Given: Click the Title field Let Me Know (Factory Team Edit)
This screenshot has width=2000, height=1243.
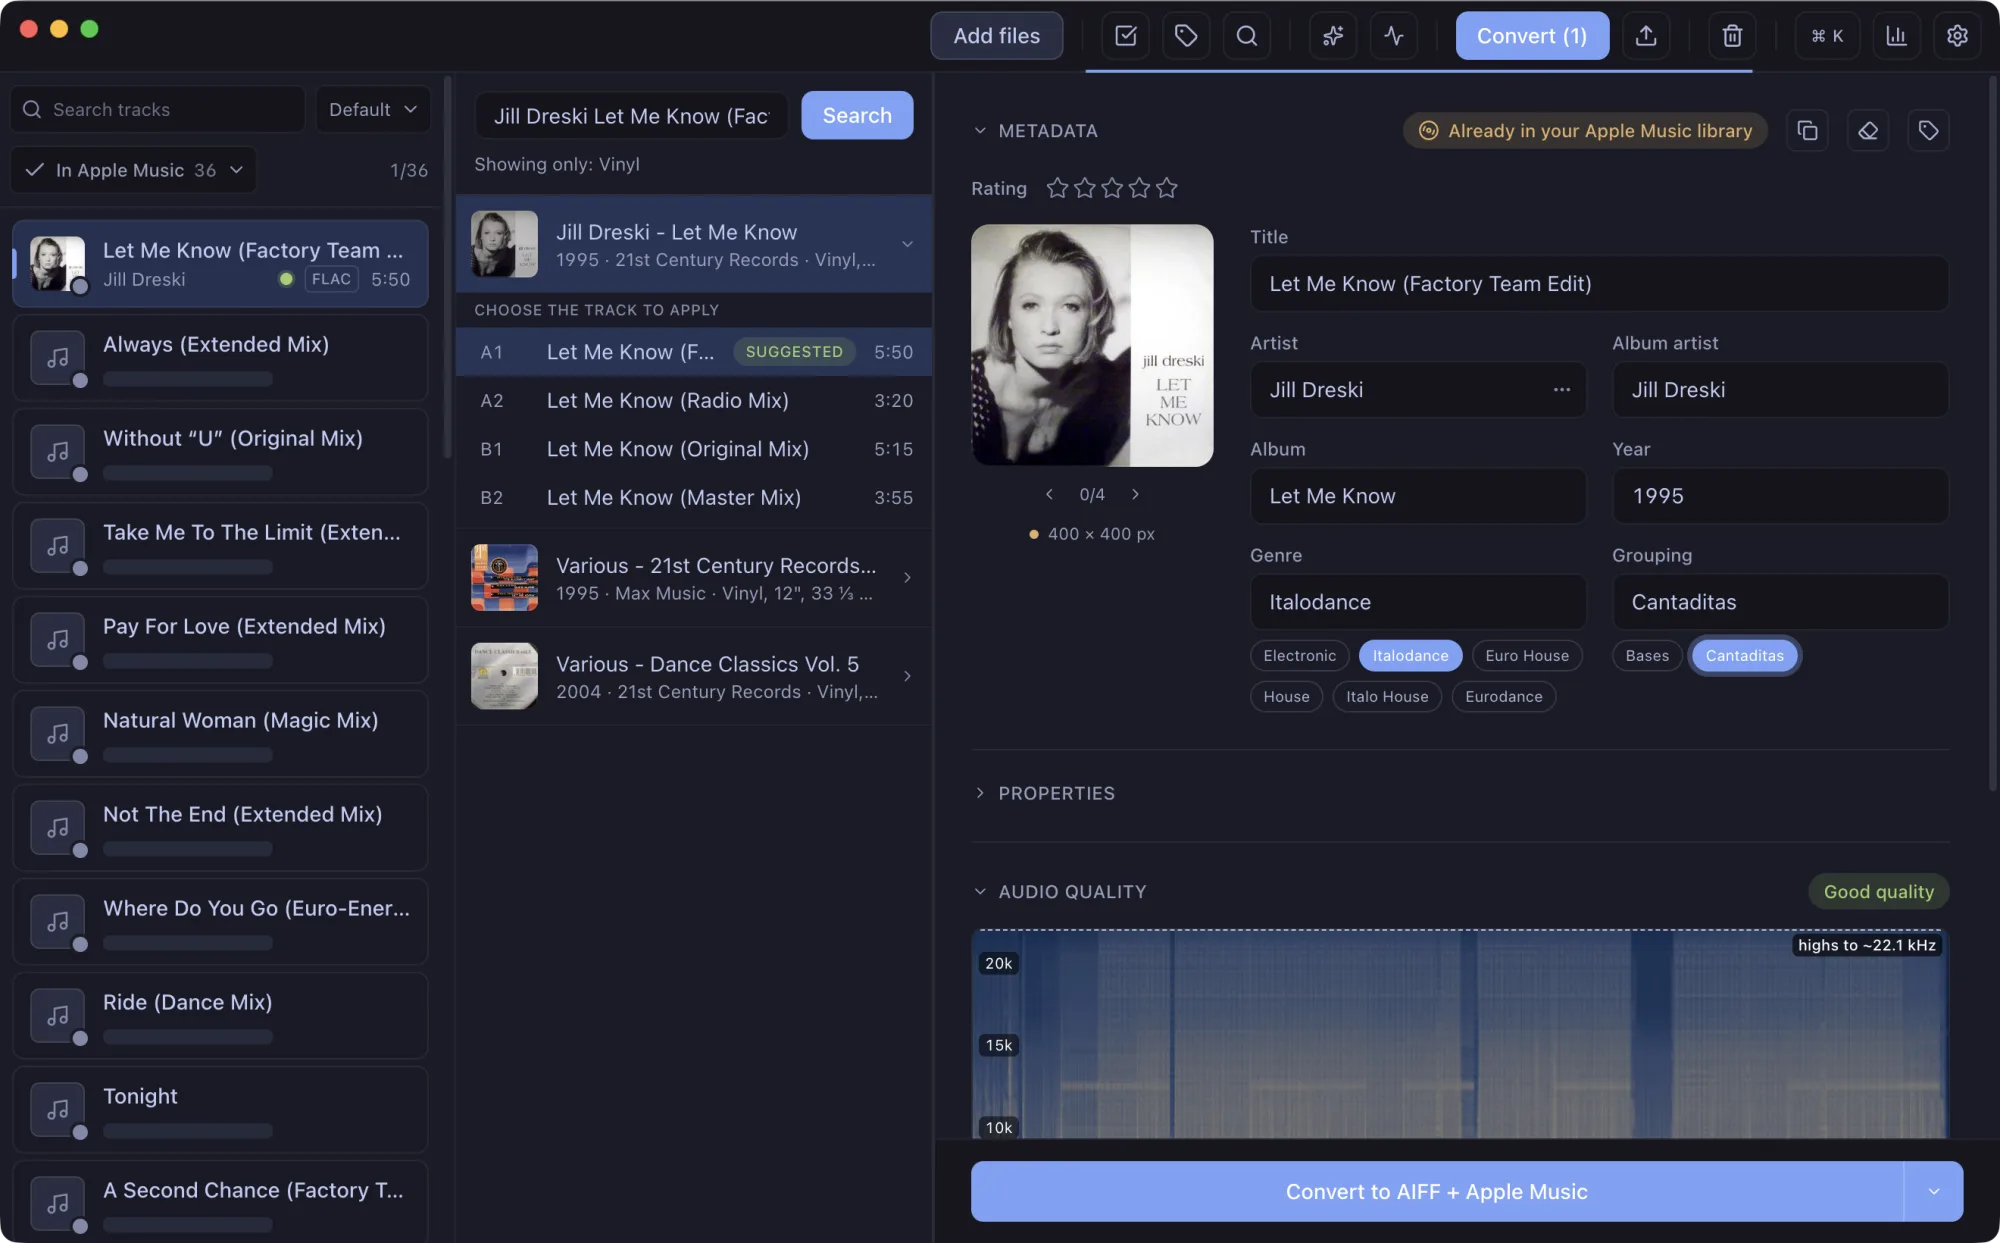Looking at the screenshot, I should point(1599,284).
